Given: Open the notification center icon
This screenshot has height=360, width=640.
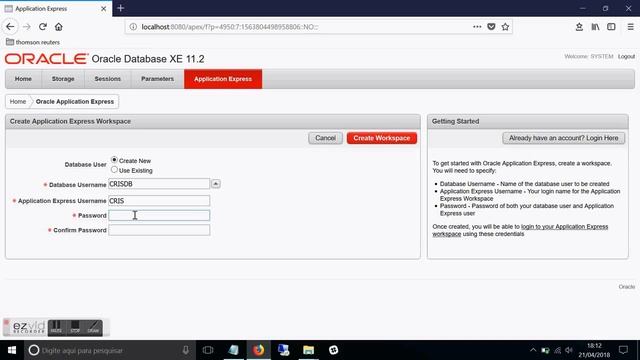Looking at the screenshot, I should point(623,350).
